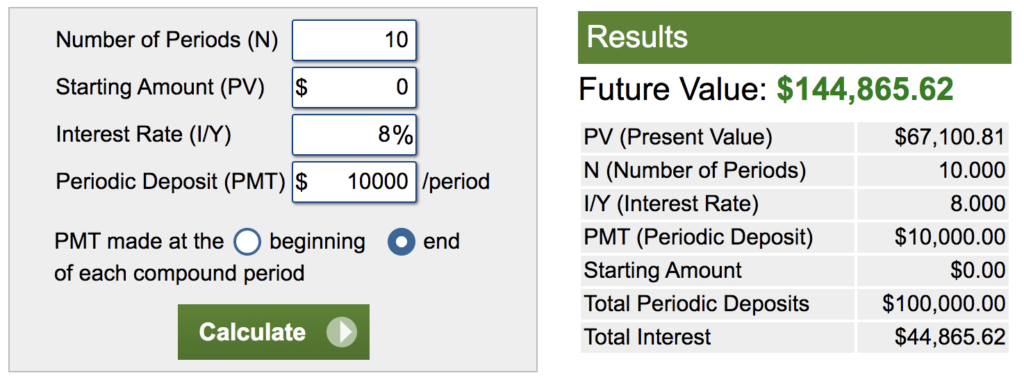Select the $67,100.81 present value figure
This screenshot has height=389, width=1024.
[x=950, y=138]
